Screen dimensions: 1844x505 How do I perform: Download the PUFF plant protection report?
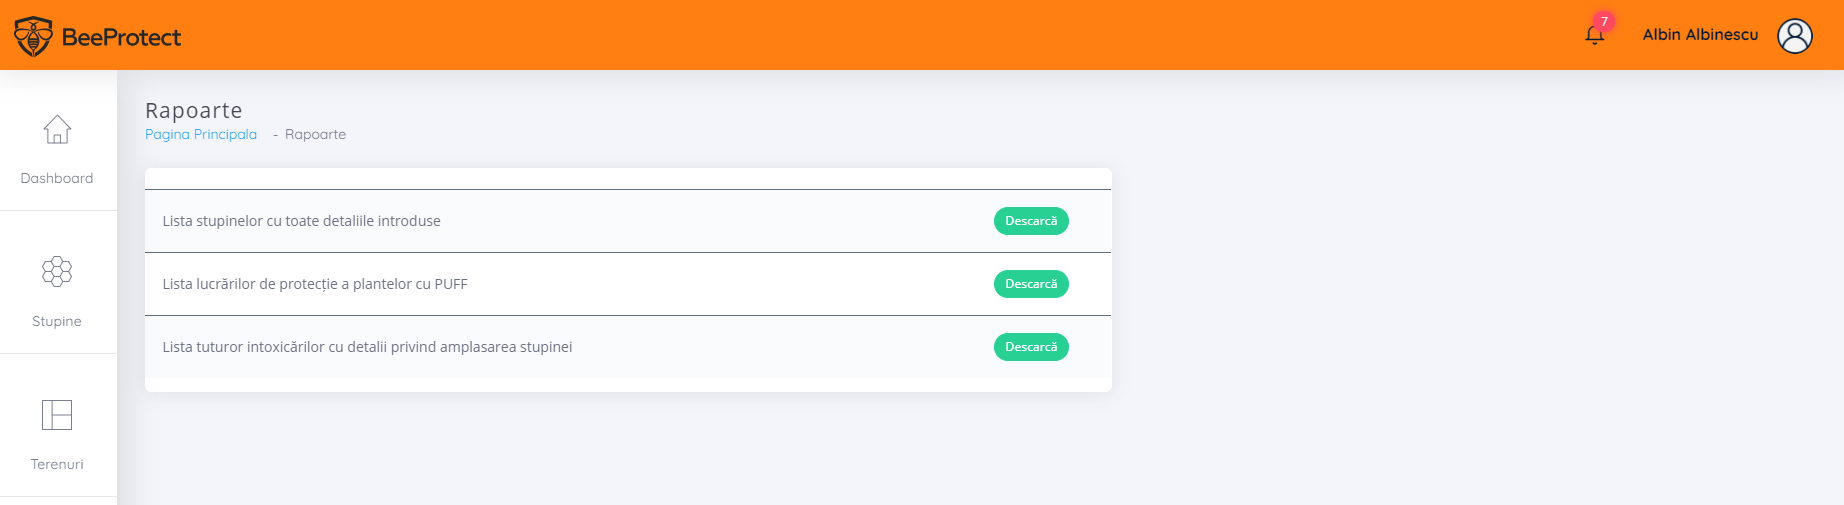(1031, 284)
